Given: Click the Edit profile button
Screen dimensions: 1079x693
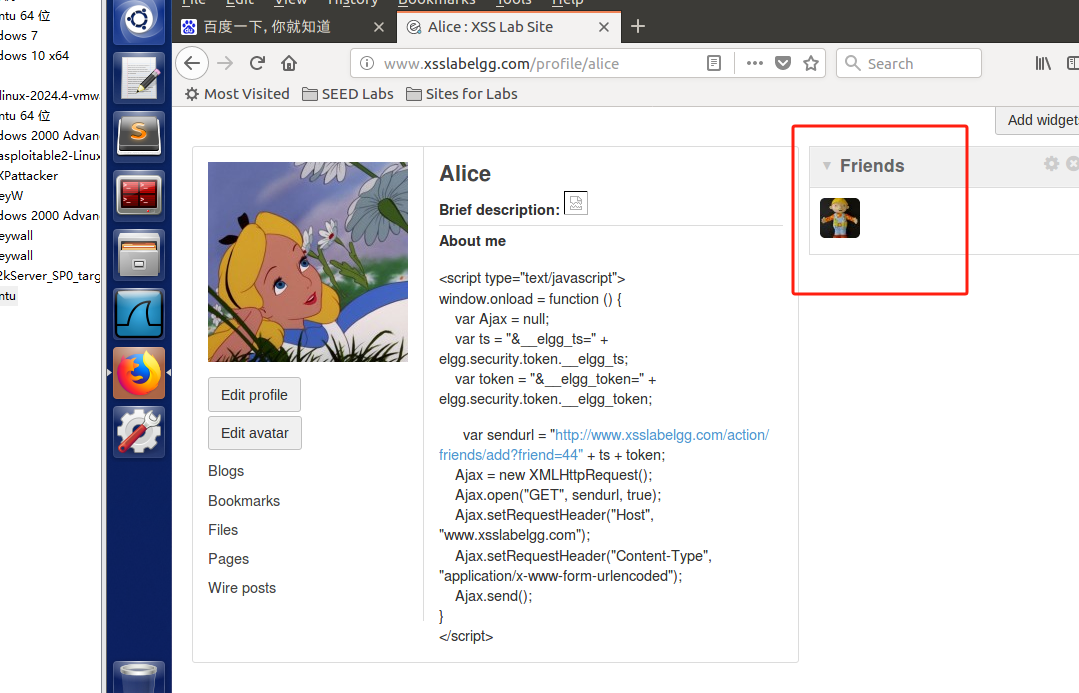Looking at the screenshot, I should click(x=255, y=395).
